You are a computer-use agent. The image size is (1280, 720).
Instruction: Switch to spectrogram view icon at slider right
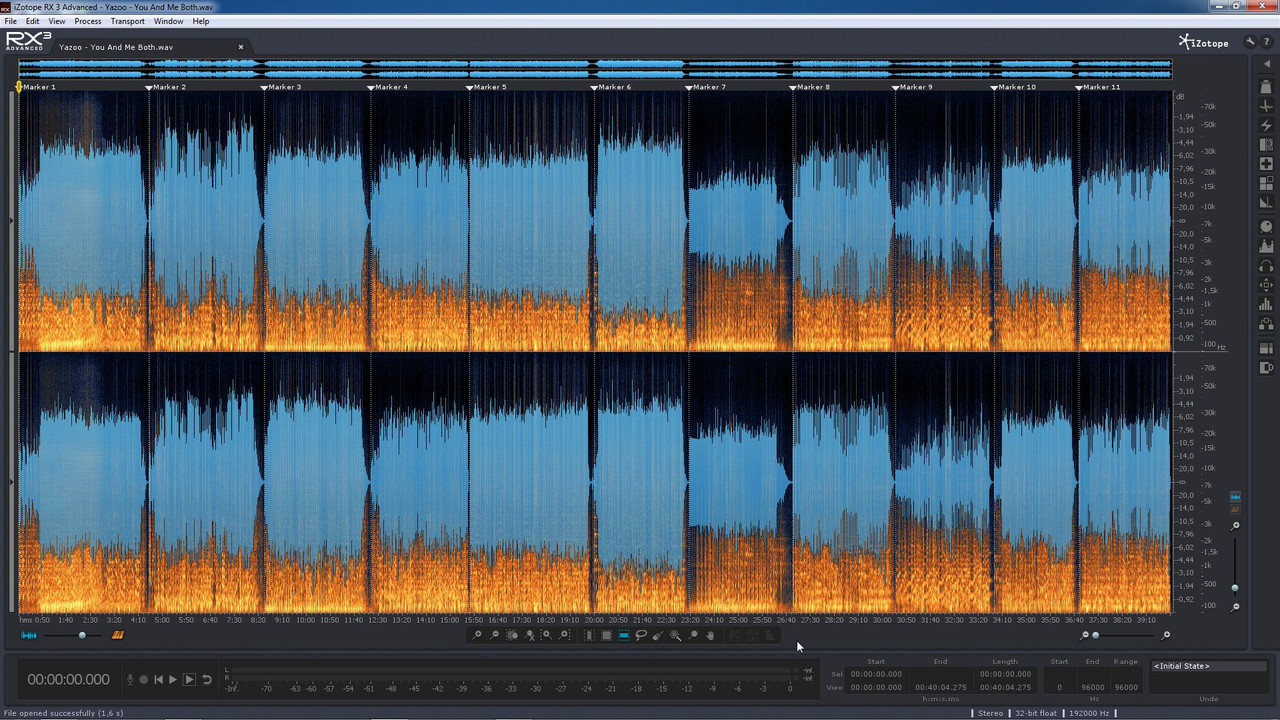tap(117, 635)
